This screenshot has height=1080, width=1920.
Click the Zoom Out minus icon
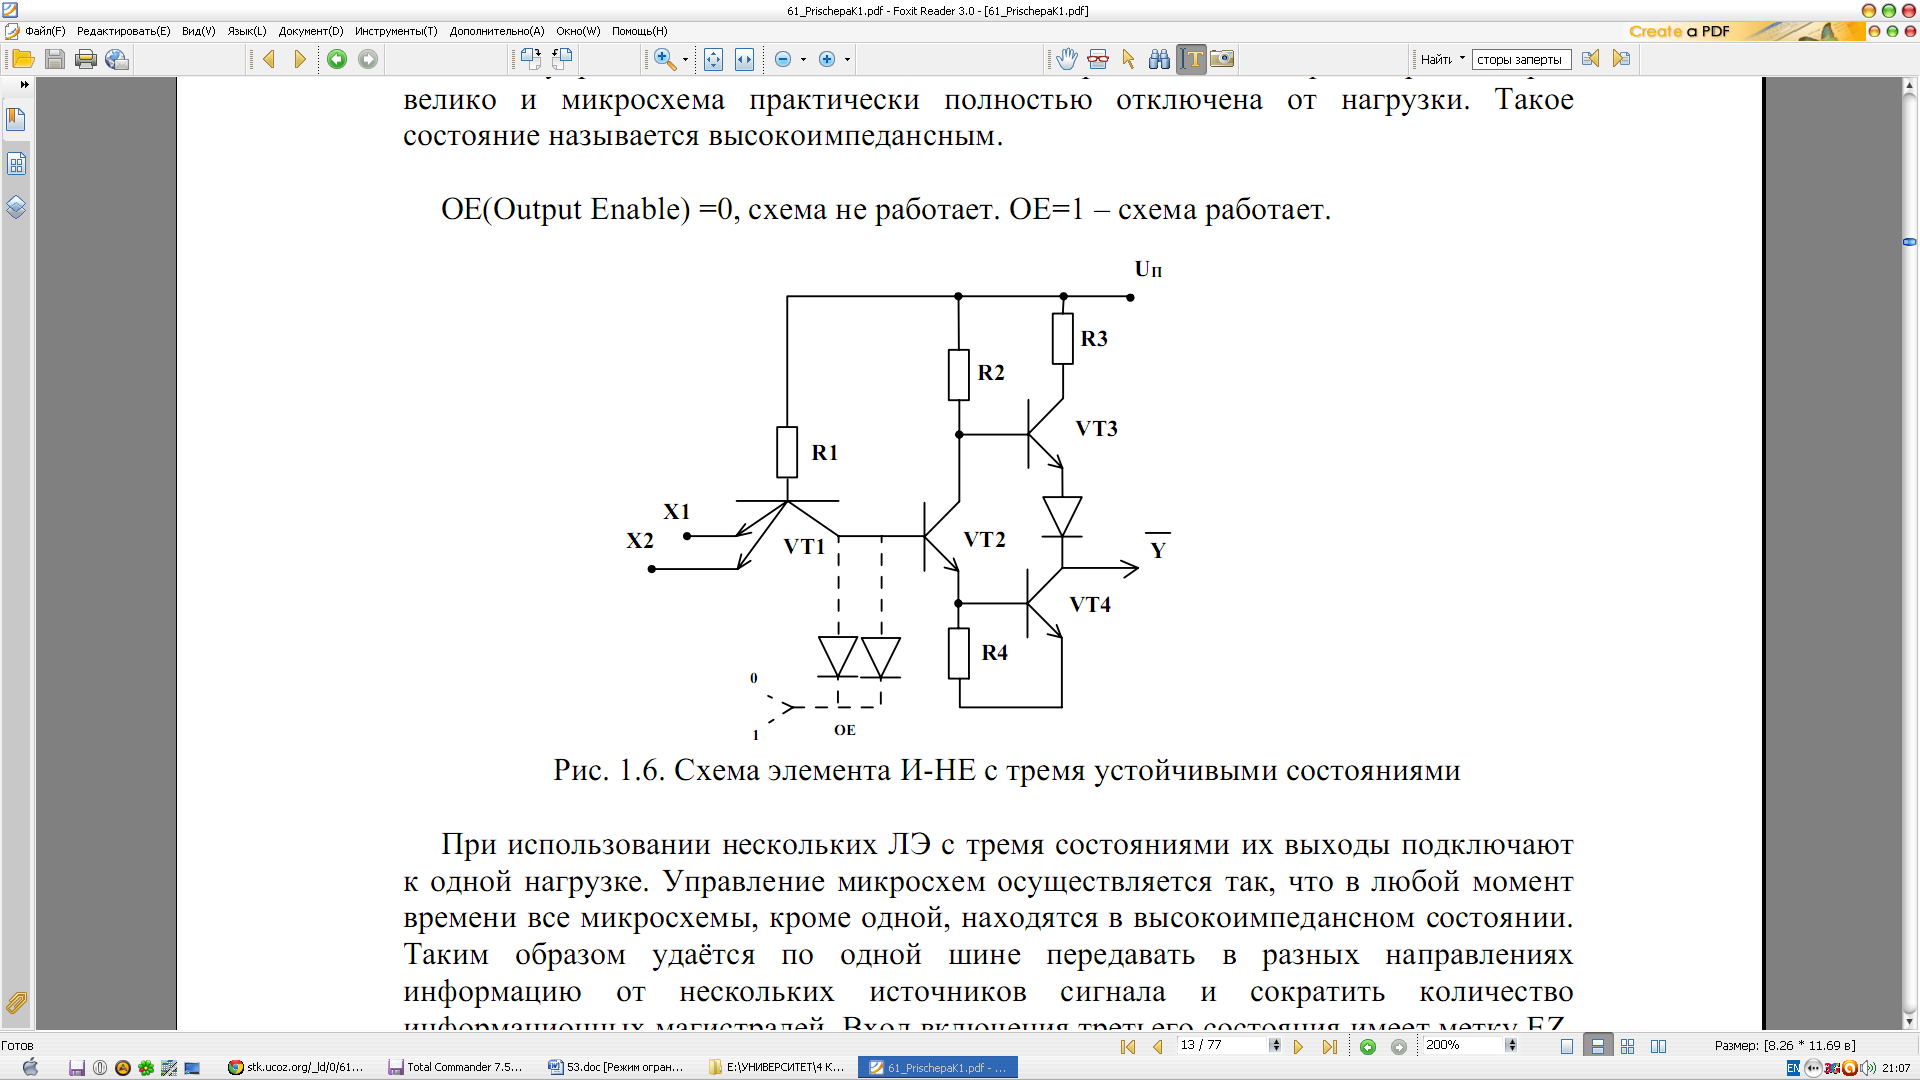pyautogui.click(x=783, y=59)
